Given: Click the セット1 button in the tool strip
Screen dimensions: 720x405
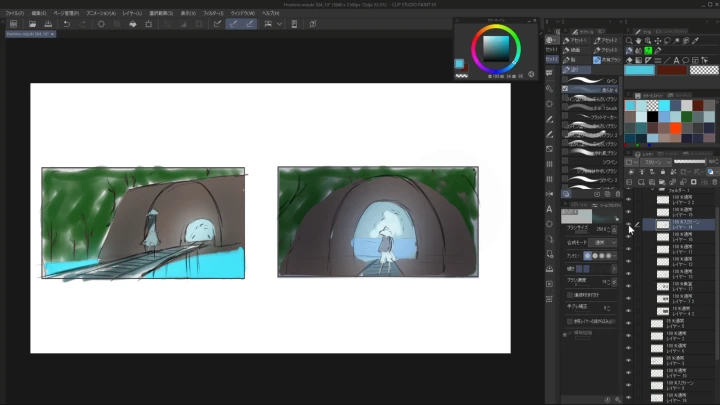Looking at the screenshot, I should click(551, 50).
